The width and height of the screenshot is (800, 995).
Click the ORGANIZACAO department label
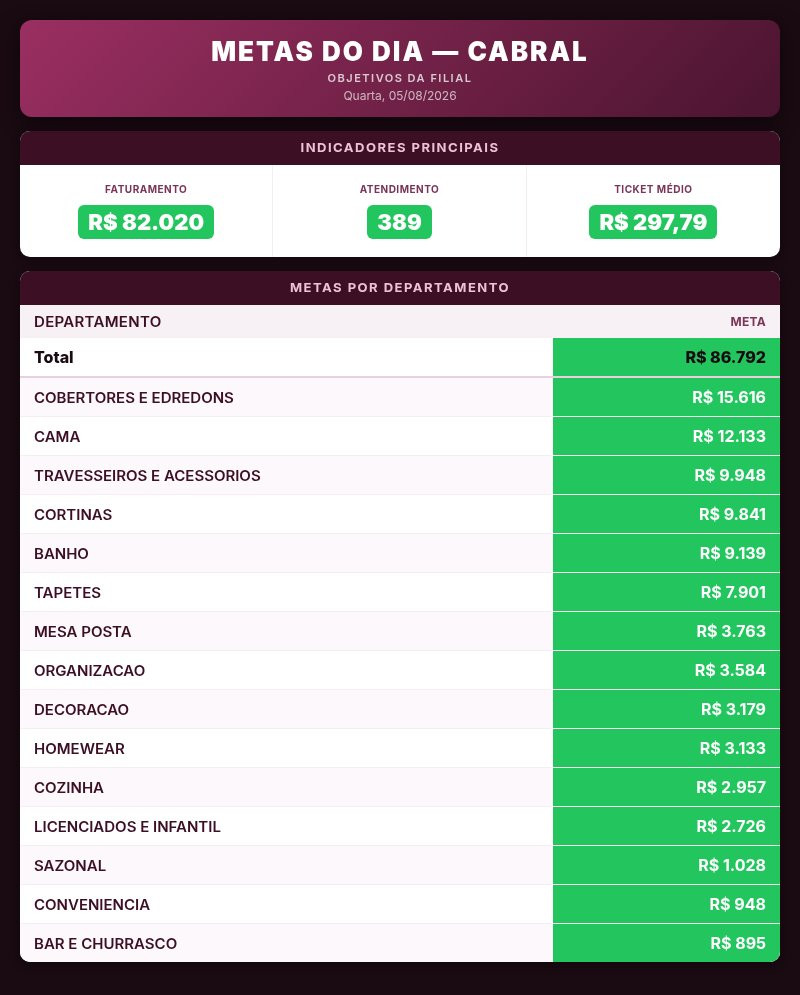[89, 671]
